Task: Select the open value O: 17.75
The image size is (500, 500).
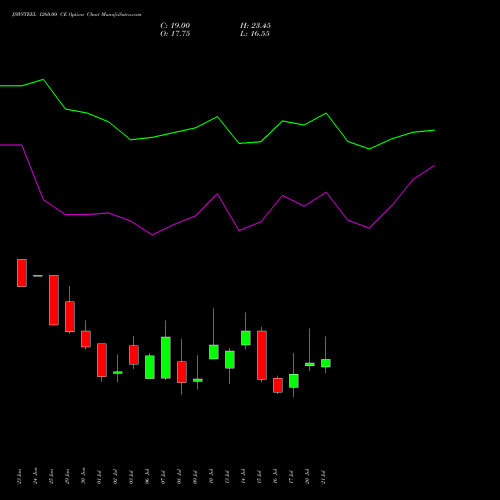Action: (x=175, y=34)
